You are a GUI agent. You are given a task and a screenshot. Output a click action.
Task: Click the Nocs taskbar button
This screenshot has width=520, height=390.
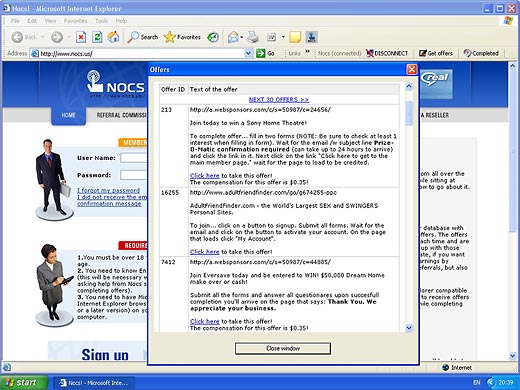(94, 383)
